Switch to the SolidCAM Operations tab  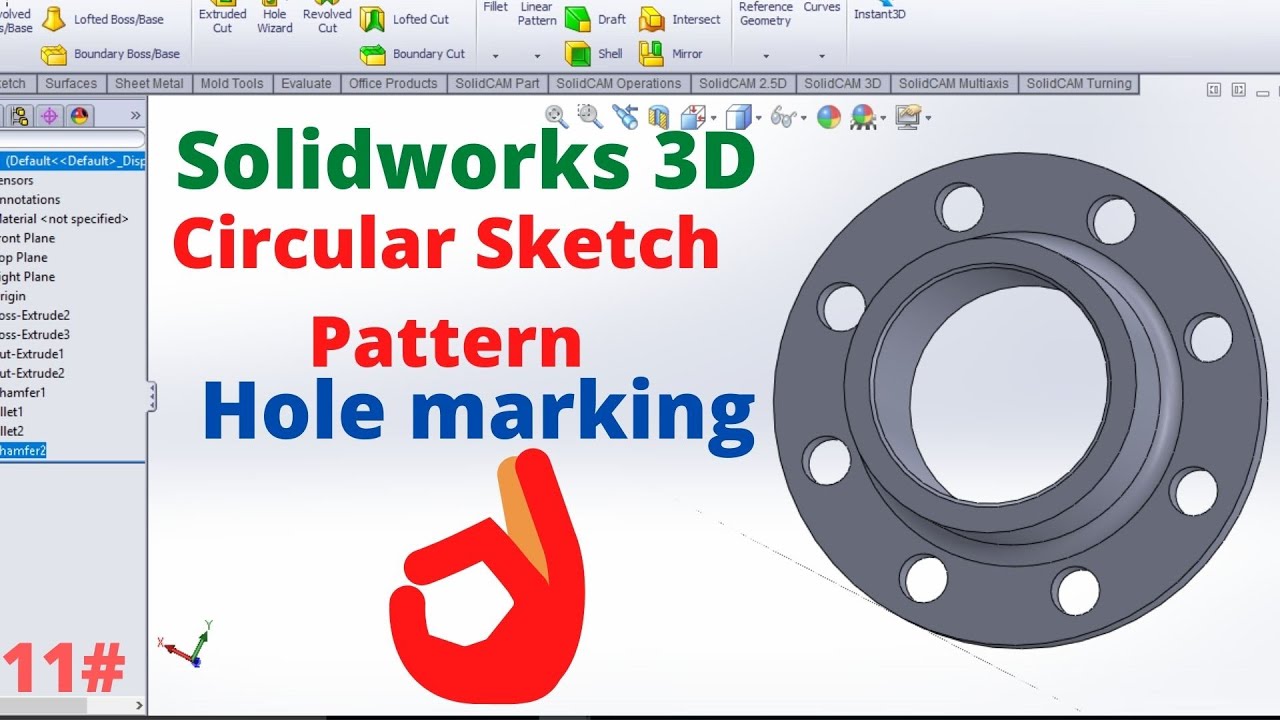pos(618,84)
